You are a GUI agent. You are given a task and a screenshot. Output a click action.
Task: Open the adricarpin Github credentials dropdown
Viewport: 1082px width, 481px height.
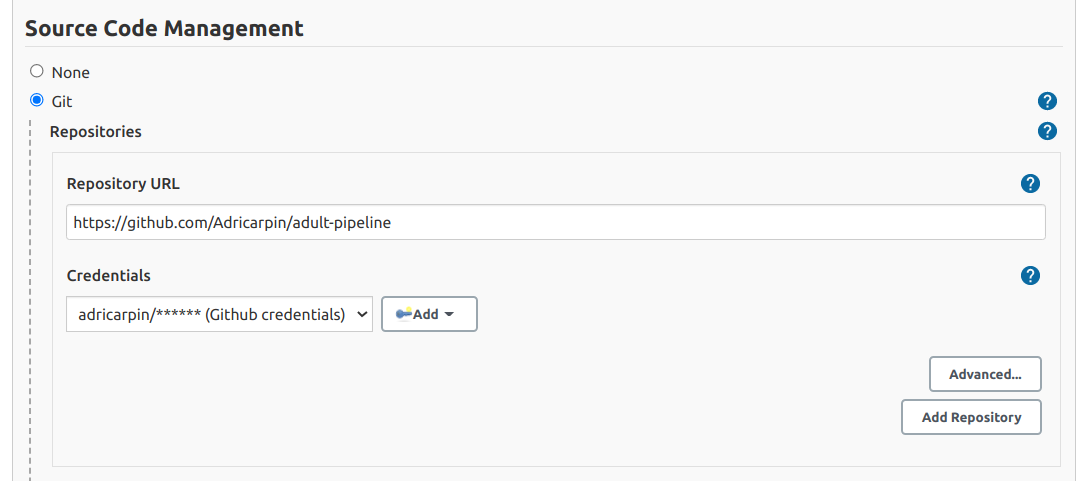point(219,314)
